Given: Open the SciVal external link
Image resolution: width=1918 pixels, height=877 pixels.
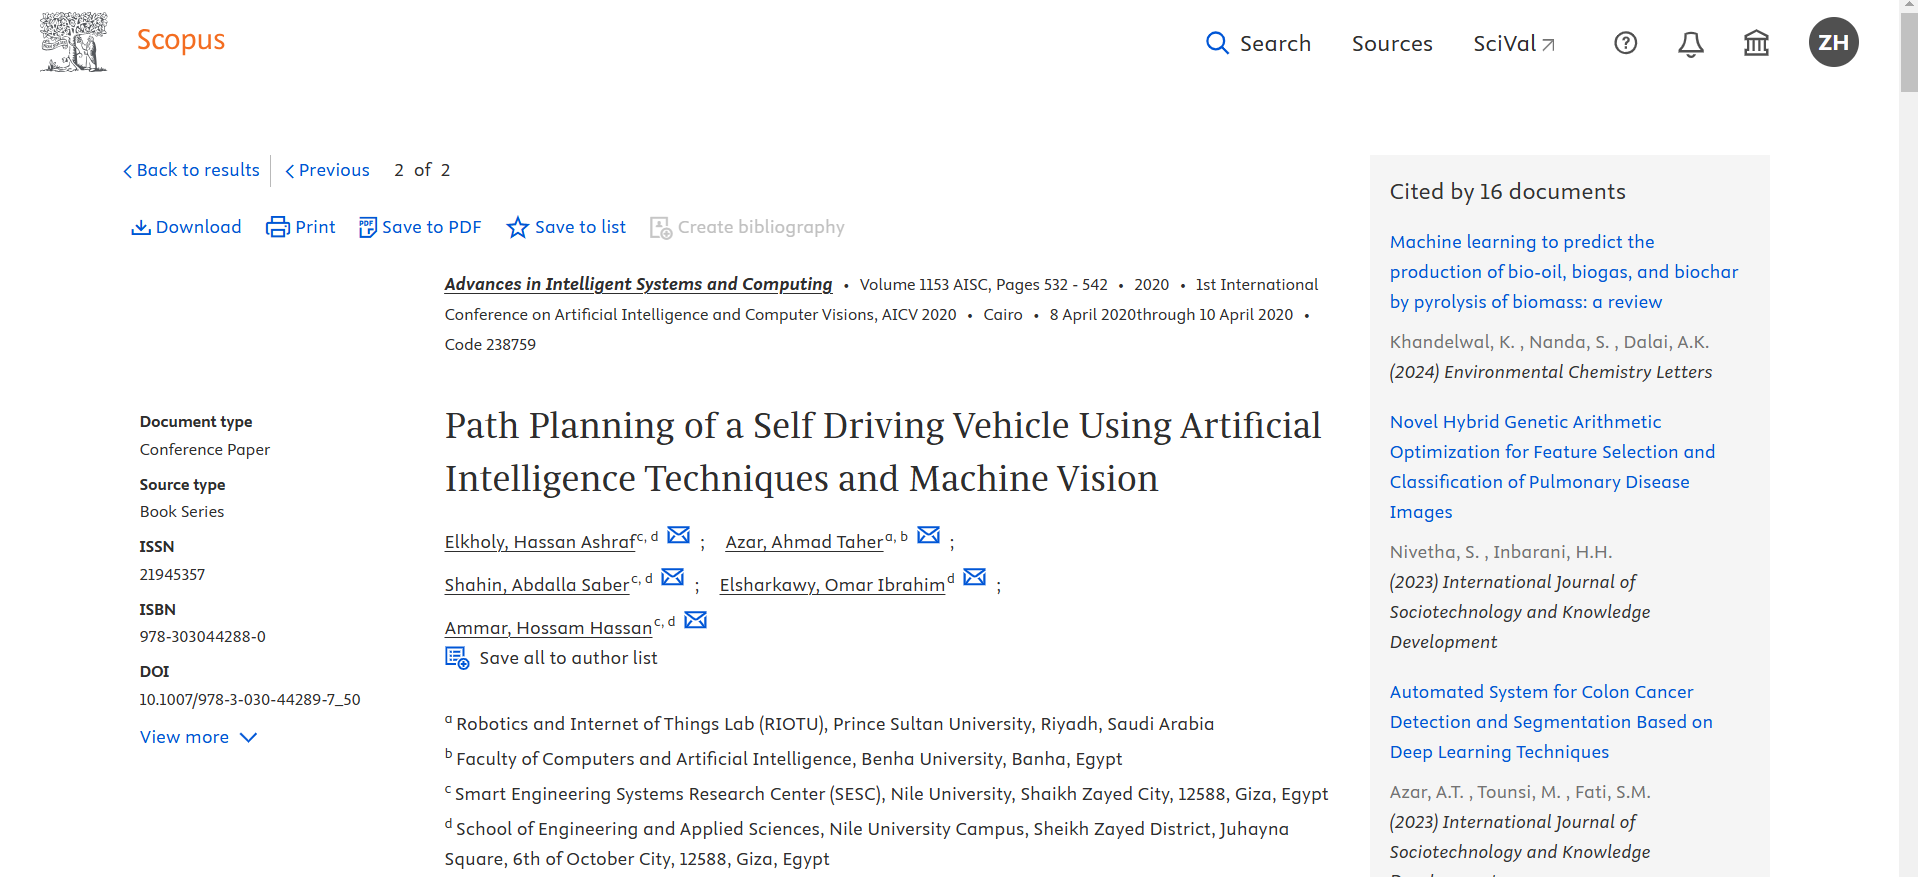Looking at the screenshot, I should tap(1514, 44).
